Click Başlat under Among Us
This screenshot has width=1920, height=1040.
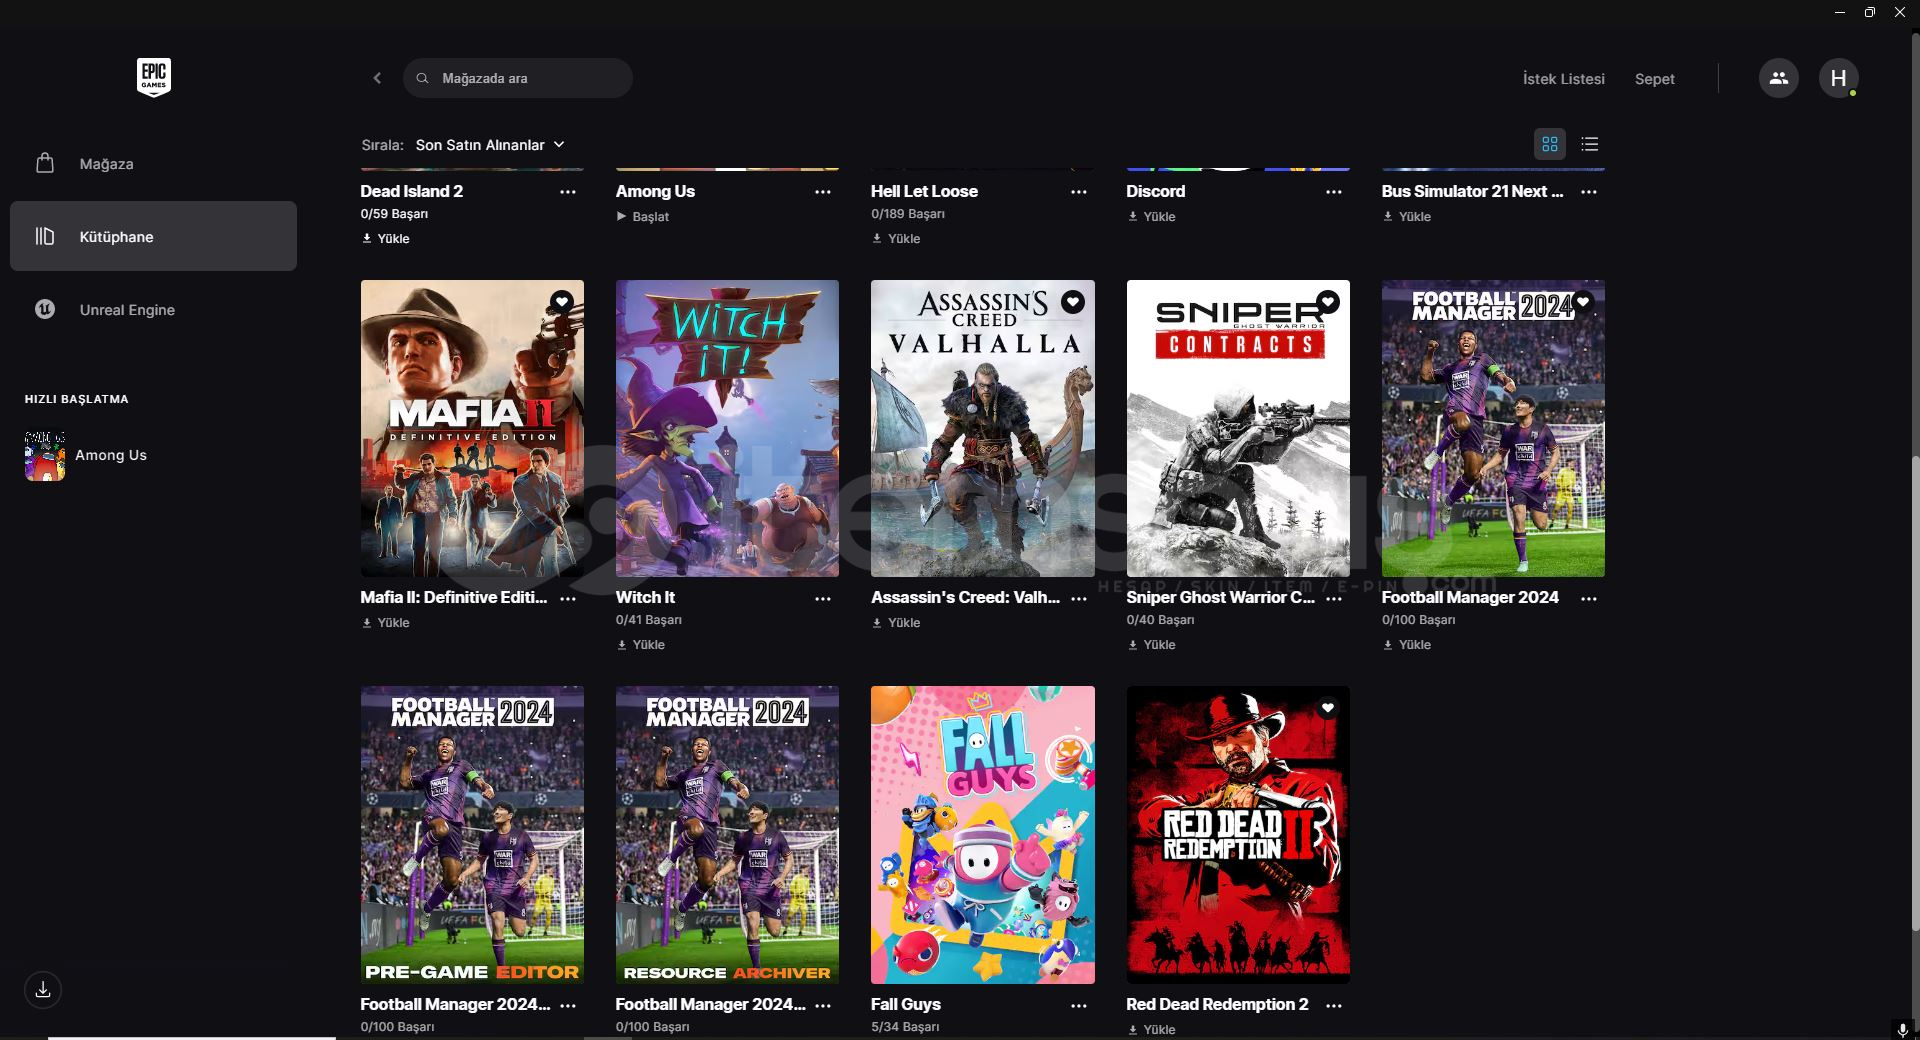(x=642, y=216)
